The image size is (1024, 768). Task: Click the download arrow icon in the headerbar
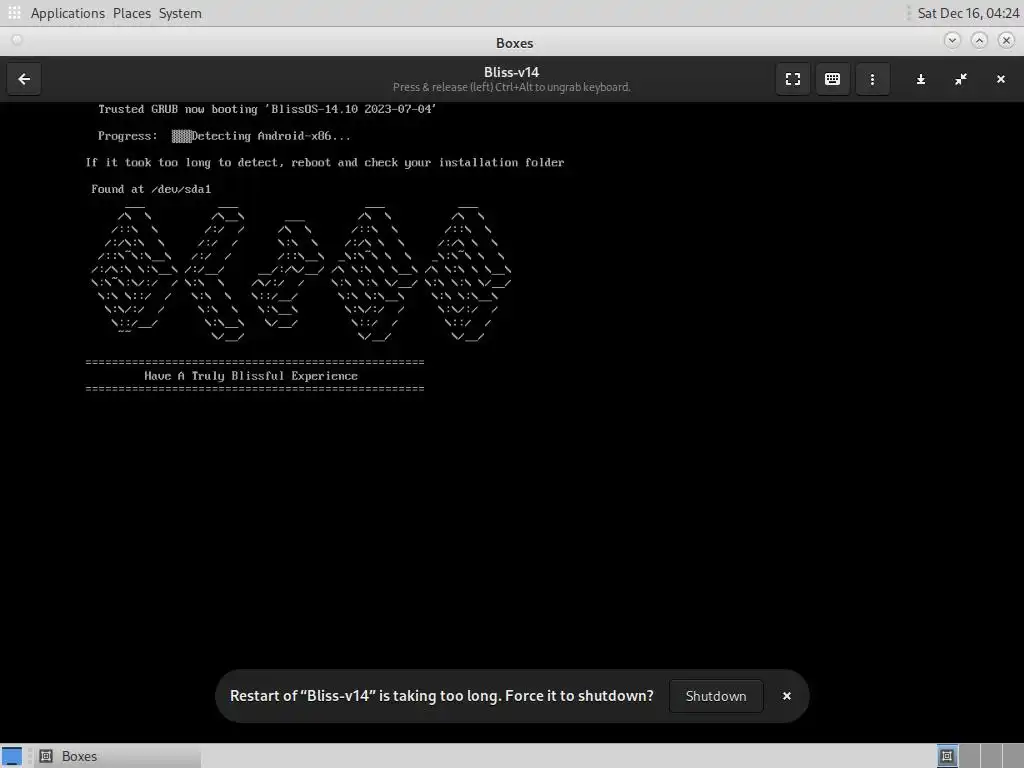(921, 79)
